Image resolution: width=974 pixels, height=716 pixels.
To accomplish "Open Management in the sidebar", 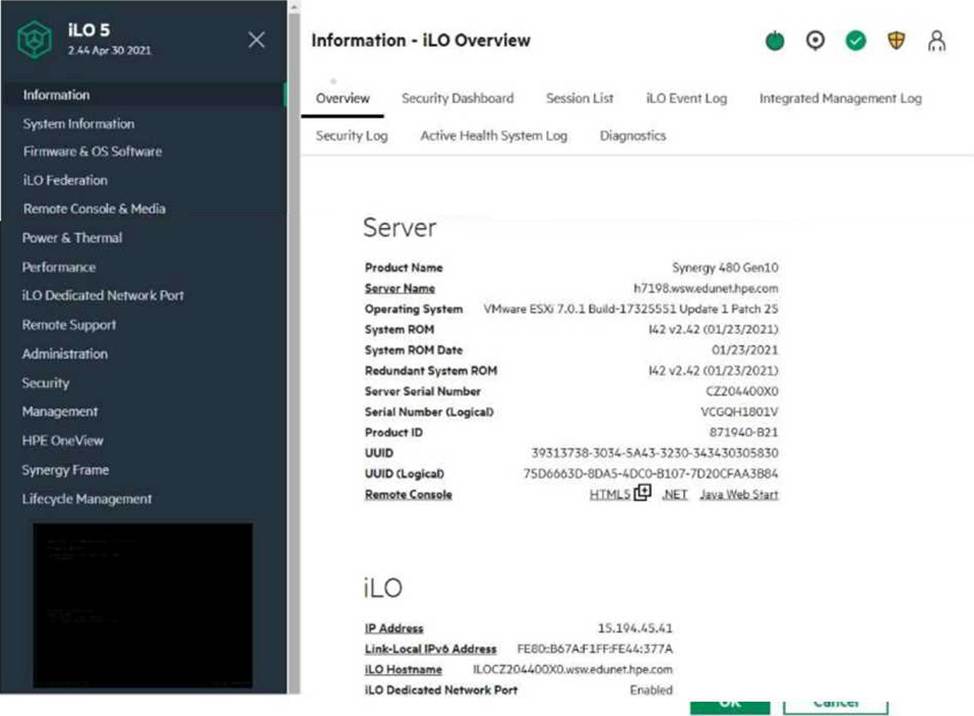I will (60, 412).
